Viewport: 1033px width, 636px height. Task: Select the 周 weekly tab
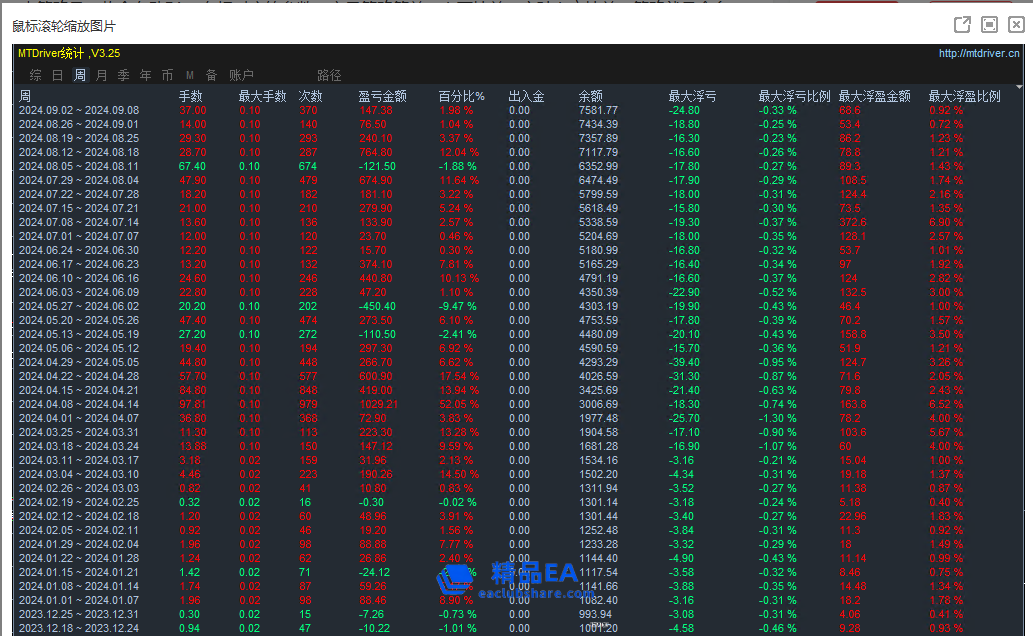click(x=79, y=75)
